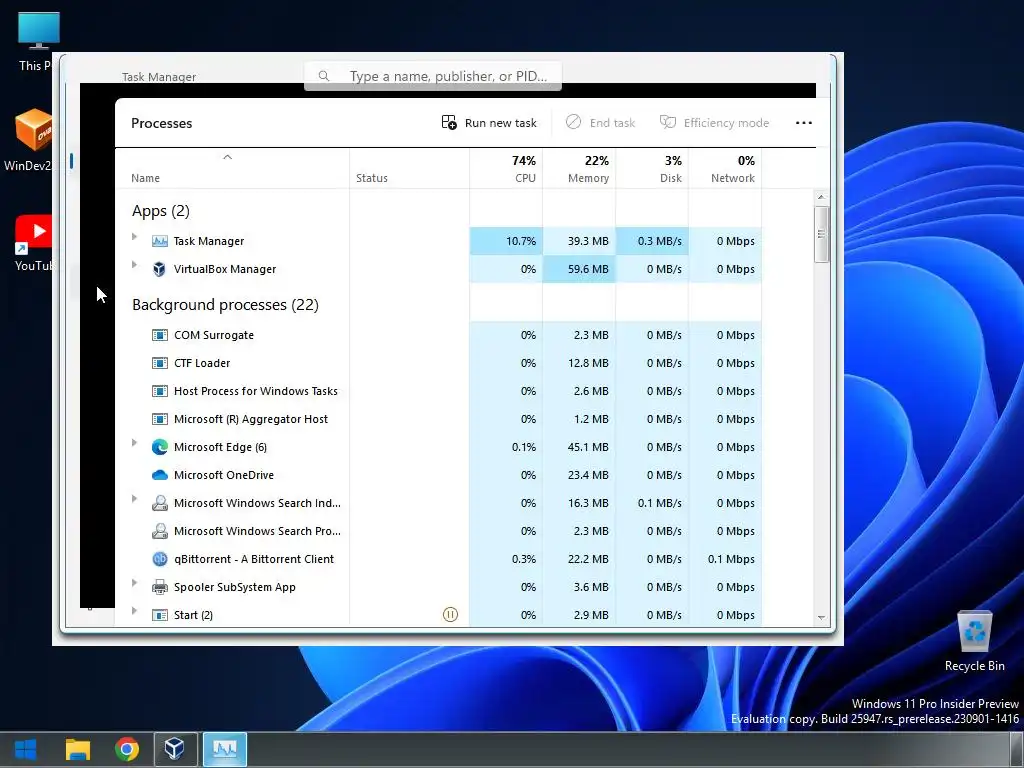Screen dimensions: 1024x768
Task: Click the Background processes (22) header
Action: click(x=225, y=305)
